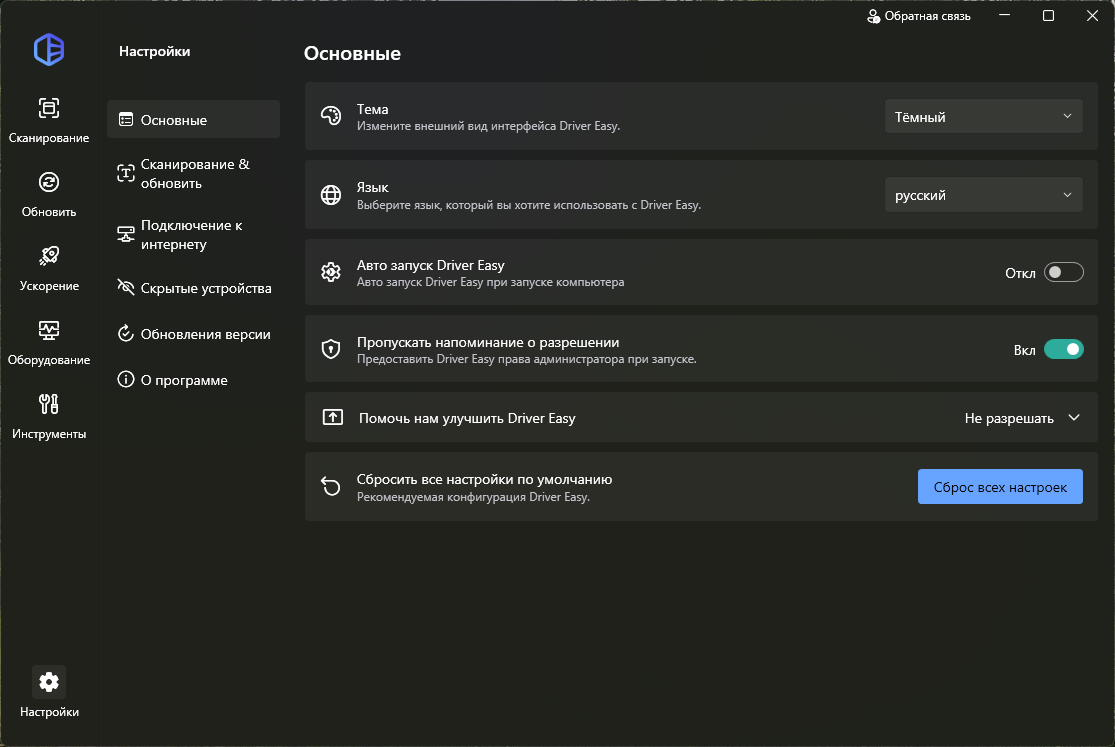The image size is (1115, 747).
Task: Open the Сканирование section in sidebar
Action: (x=49, y=109)
